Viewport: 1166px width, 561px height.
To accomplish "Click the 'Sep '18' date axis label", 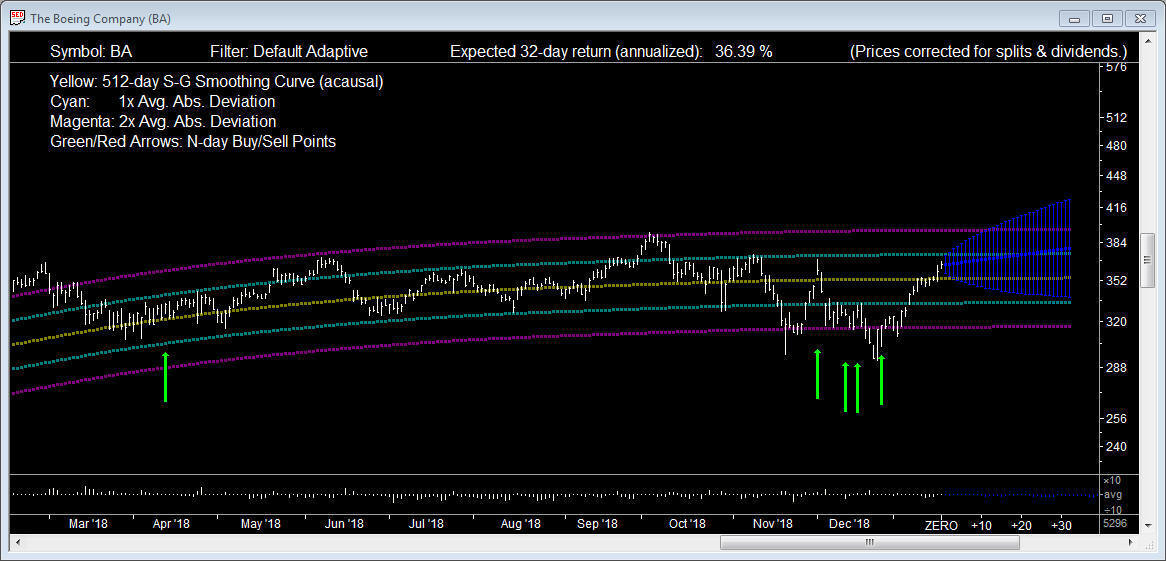I will (x=598, y=524).
